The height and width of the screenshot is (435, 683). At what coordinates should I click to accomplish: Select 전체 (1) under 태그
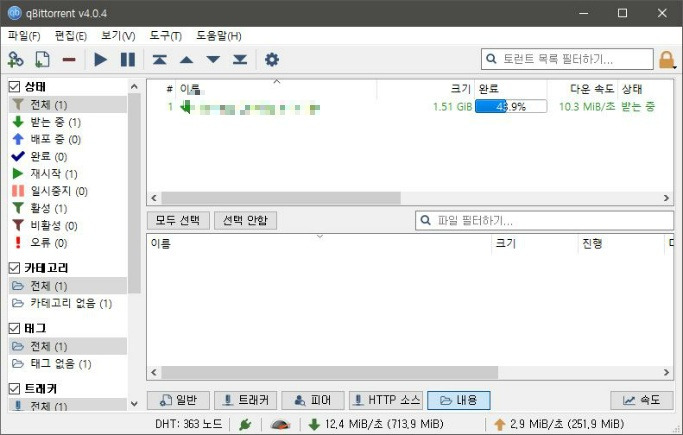point(68,346)
